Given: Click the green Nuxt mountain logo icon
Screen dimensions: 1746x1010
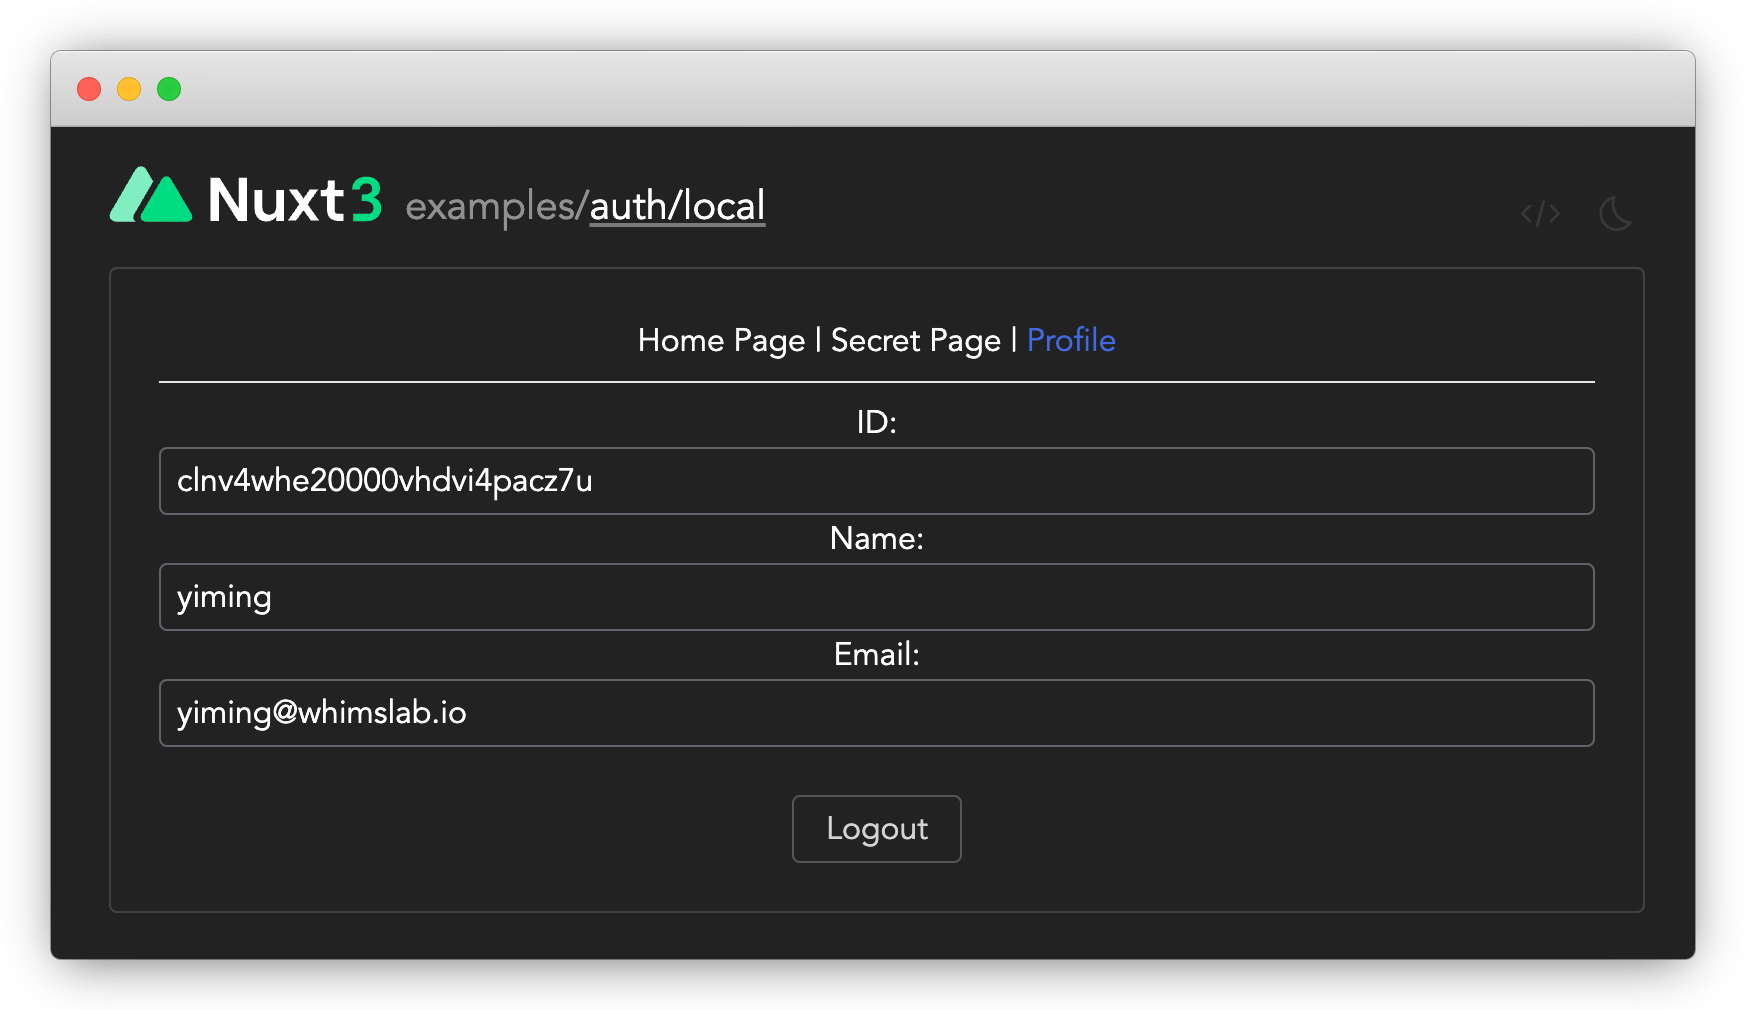Looking at the screenshot, I should pyautogui.click(x=150, y=196).
